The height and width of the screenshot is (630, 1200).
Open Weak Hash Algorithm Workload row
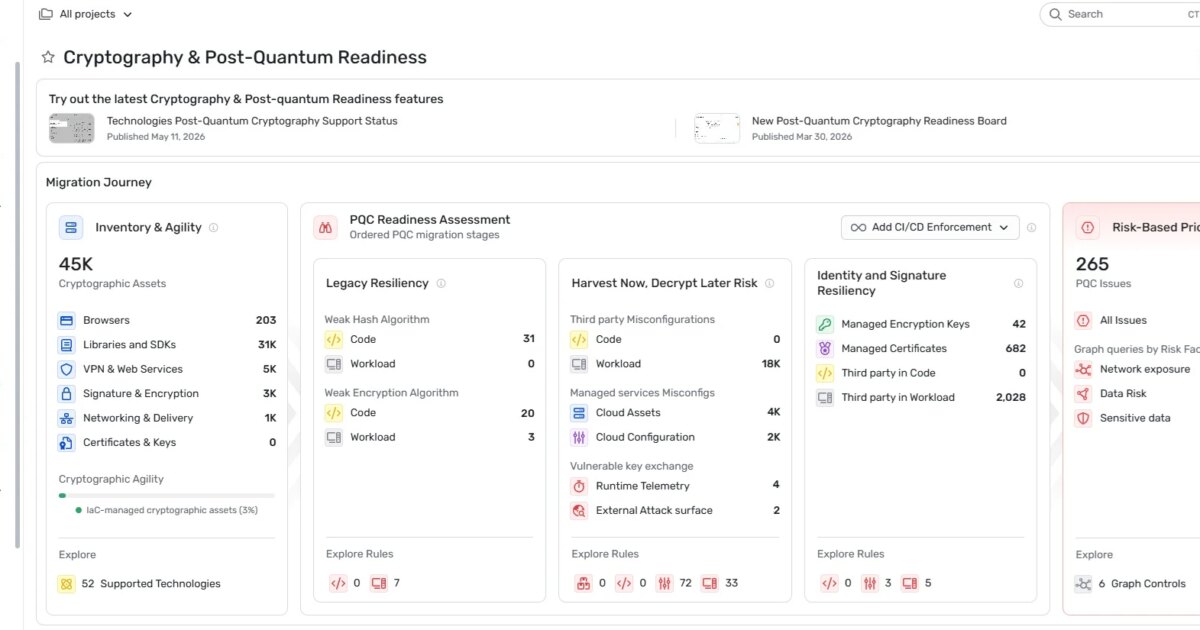pyautogui.click(x=430, y=364)
